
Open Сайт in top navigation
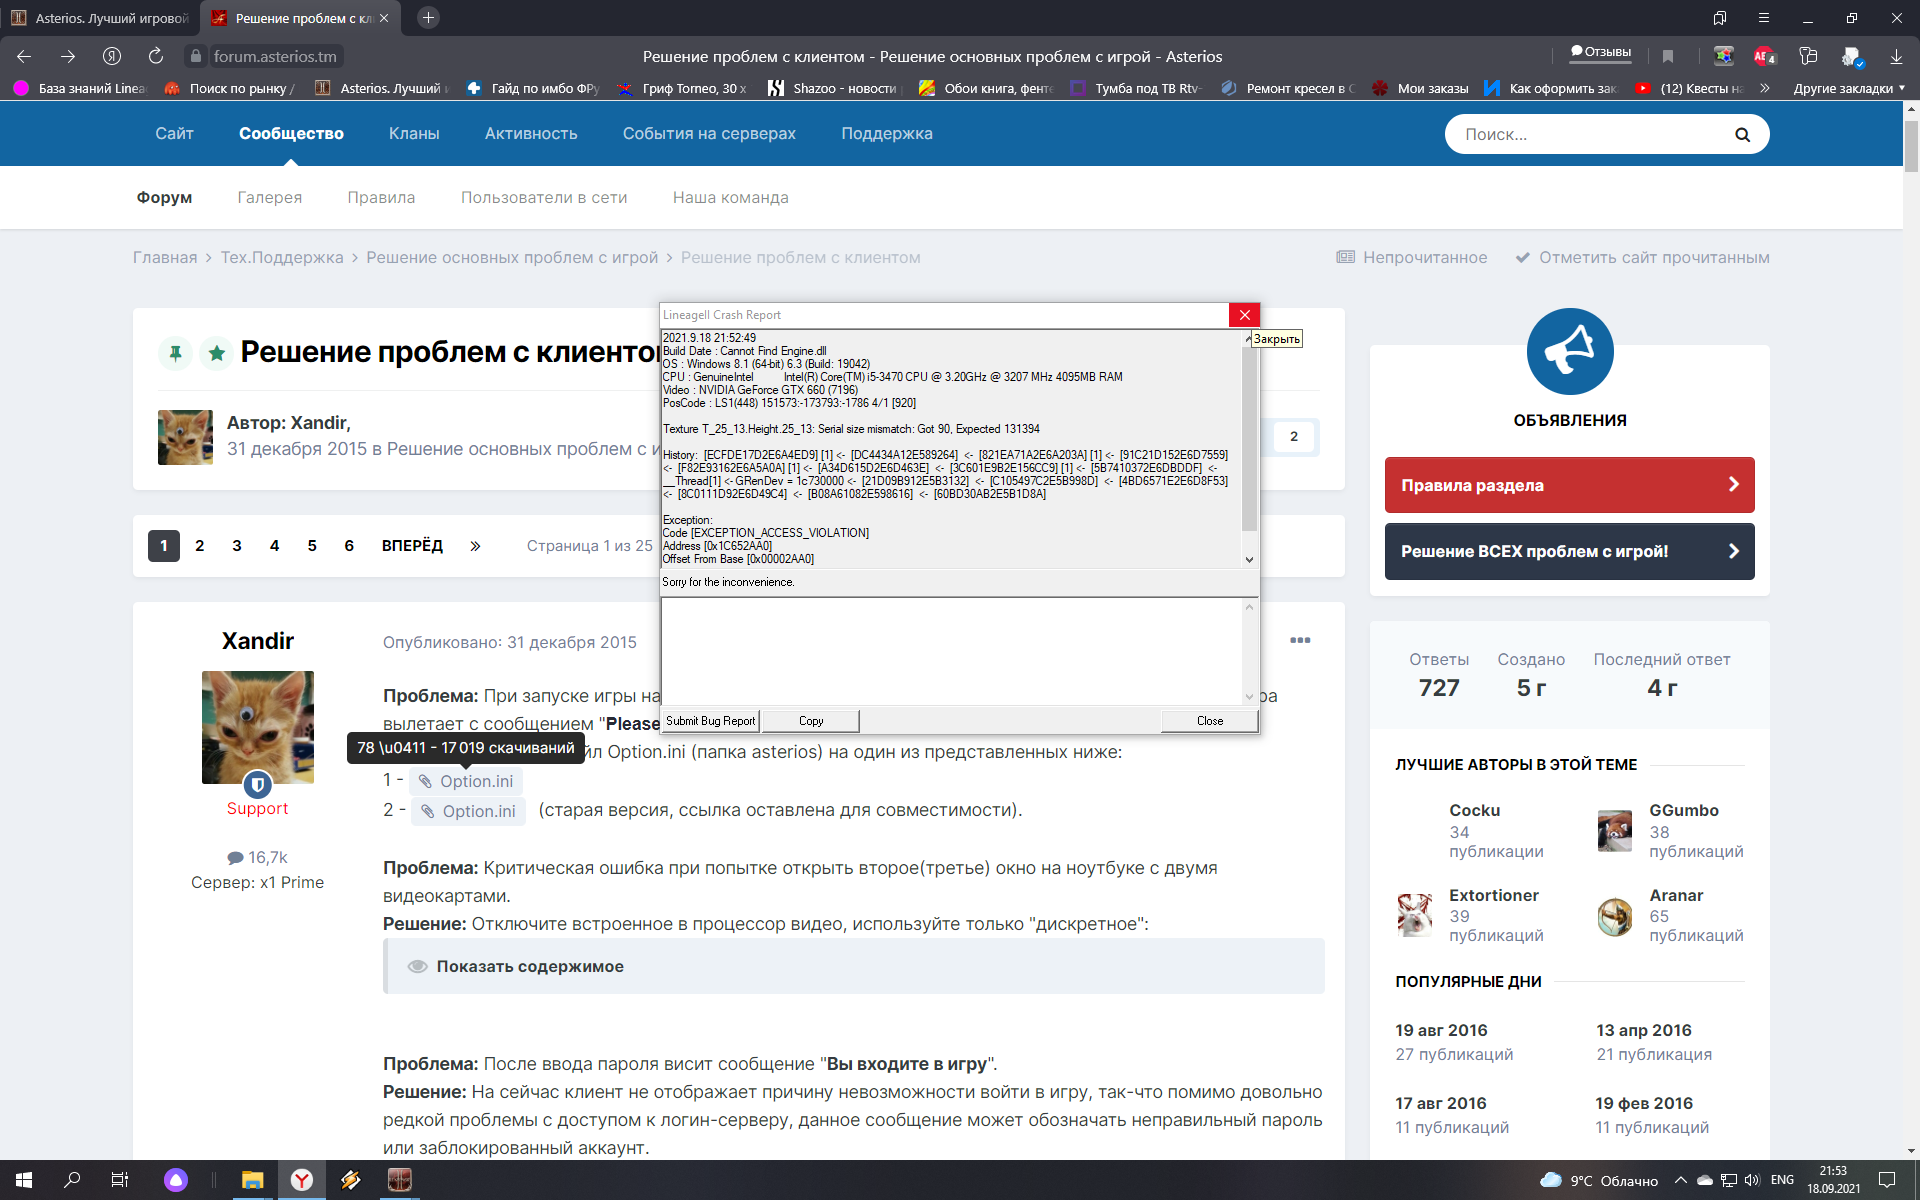174,134
